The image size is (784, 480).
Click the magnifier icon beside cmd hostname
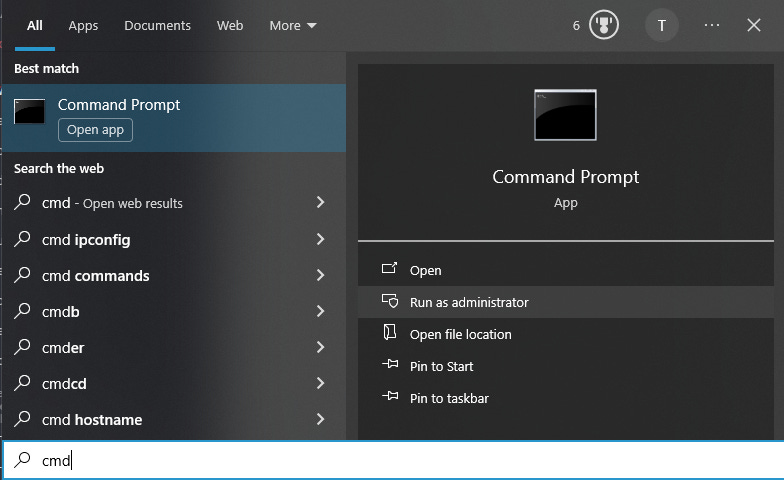coord(22,419)
